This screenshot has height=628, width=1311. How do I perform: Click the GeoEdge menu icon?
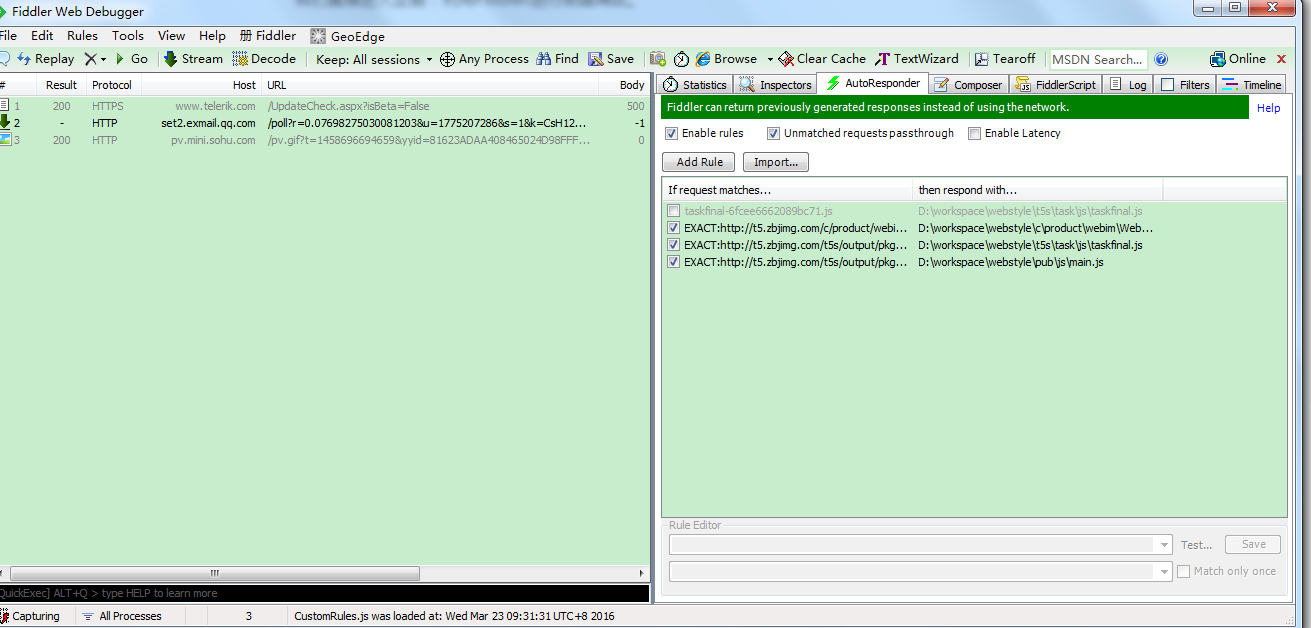(318, 36)
